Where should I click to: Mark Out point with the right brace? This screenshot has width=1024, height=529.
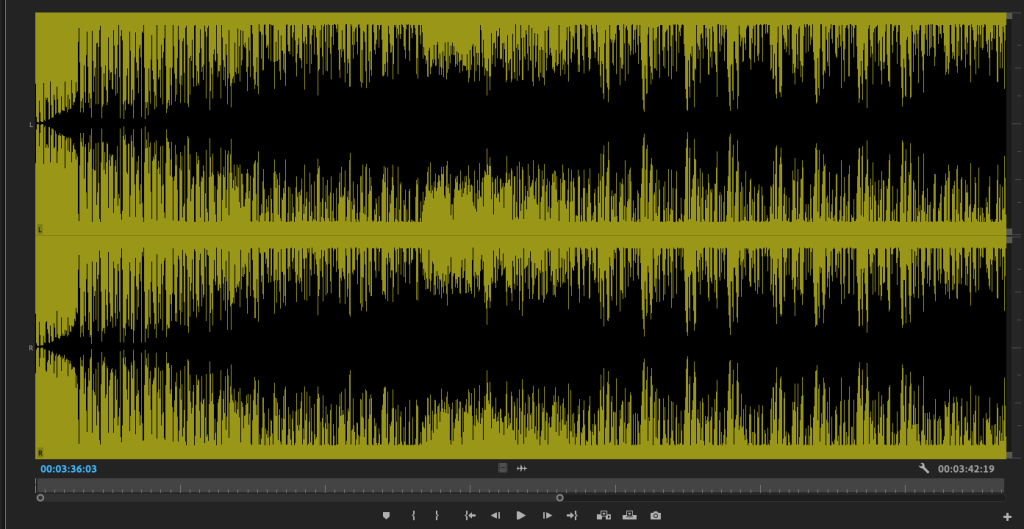(437, 515)
